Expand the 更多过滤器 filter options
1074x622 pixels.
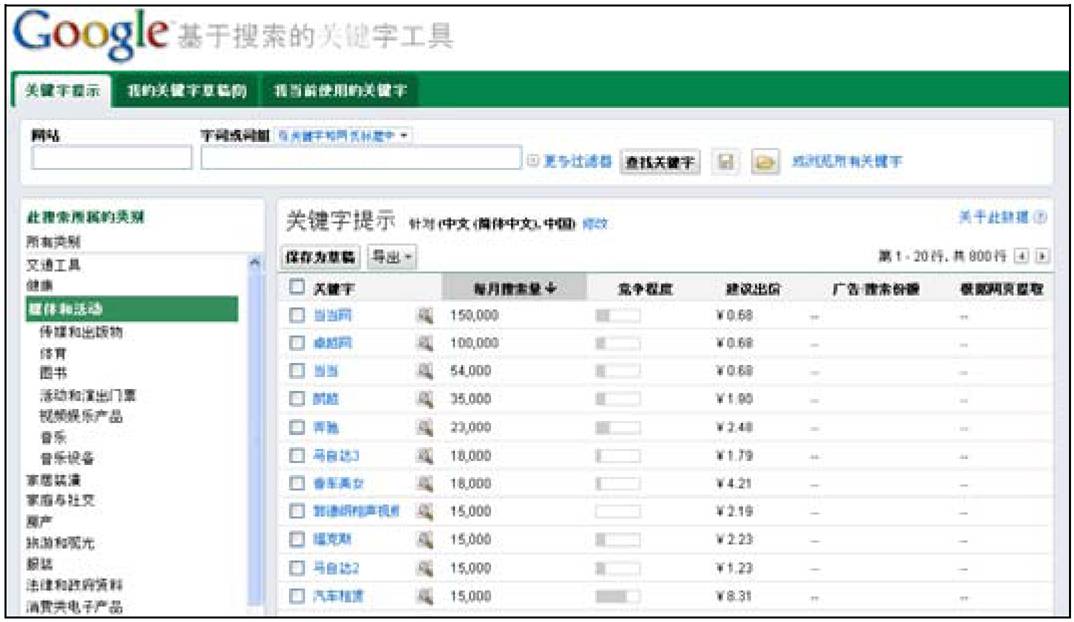[x=570, y=161]
